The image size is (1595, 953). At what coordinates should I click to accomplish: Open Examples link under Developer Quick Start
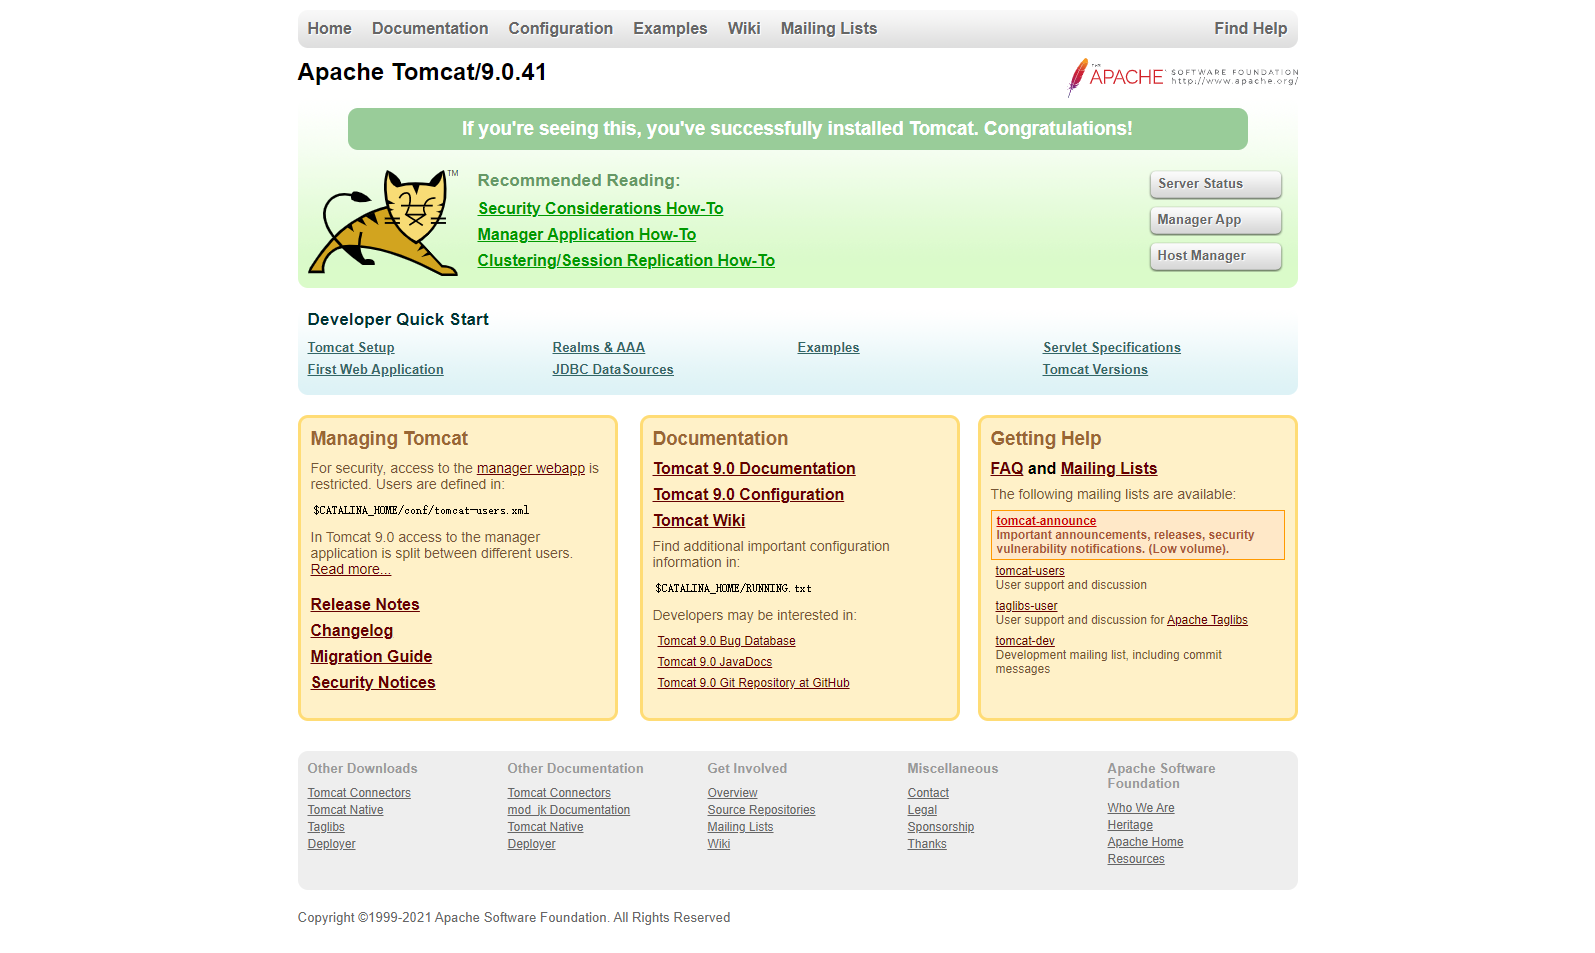[x=828, y=348]
